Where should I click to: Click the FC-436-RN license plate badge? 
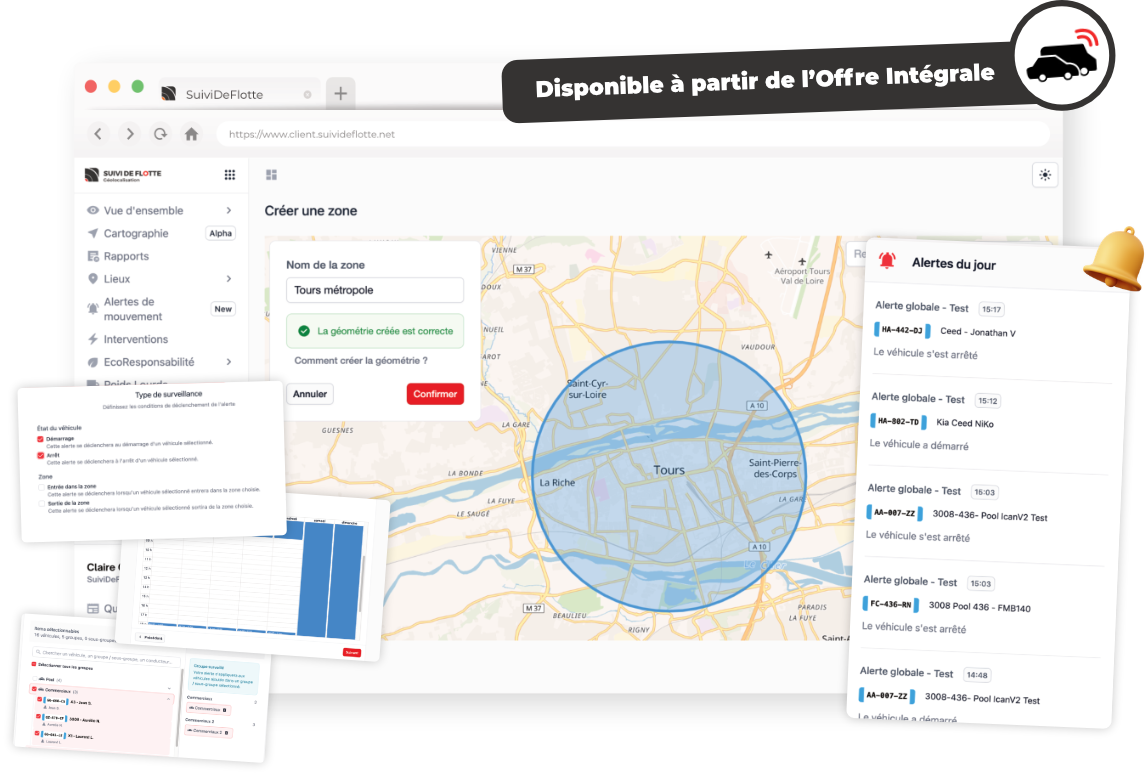pyautogui.click(x=890, y=604)
